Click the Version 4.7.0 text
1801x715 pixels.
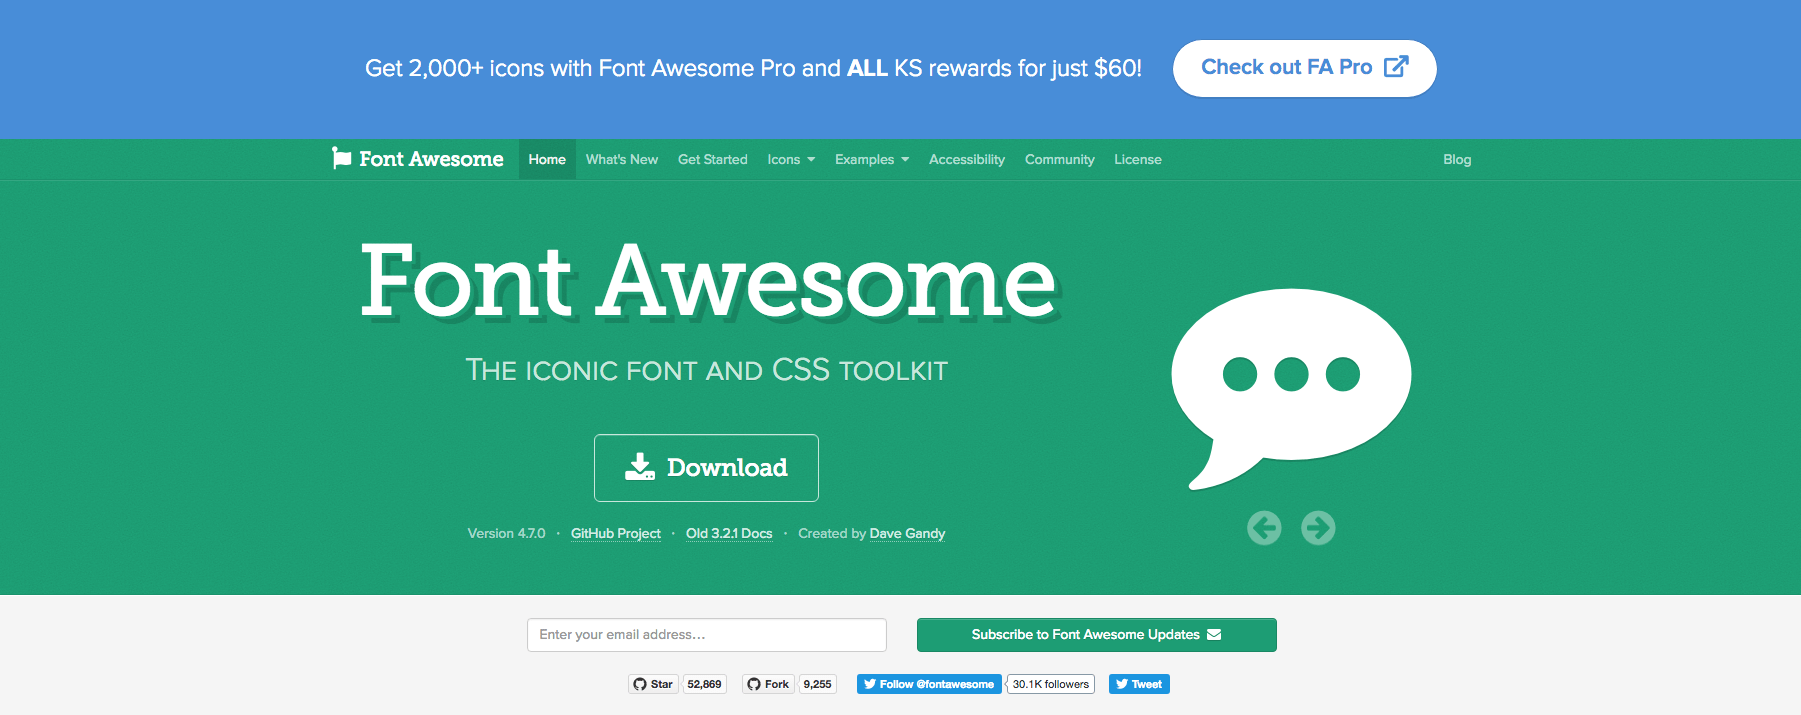506,533
